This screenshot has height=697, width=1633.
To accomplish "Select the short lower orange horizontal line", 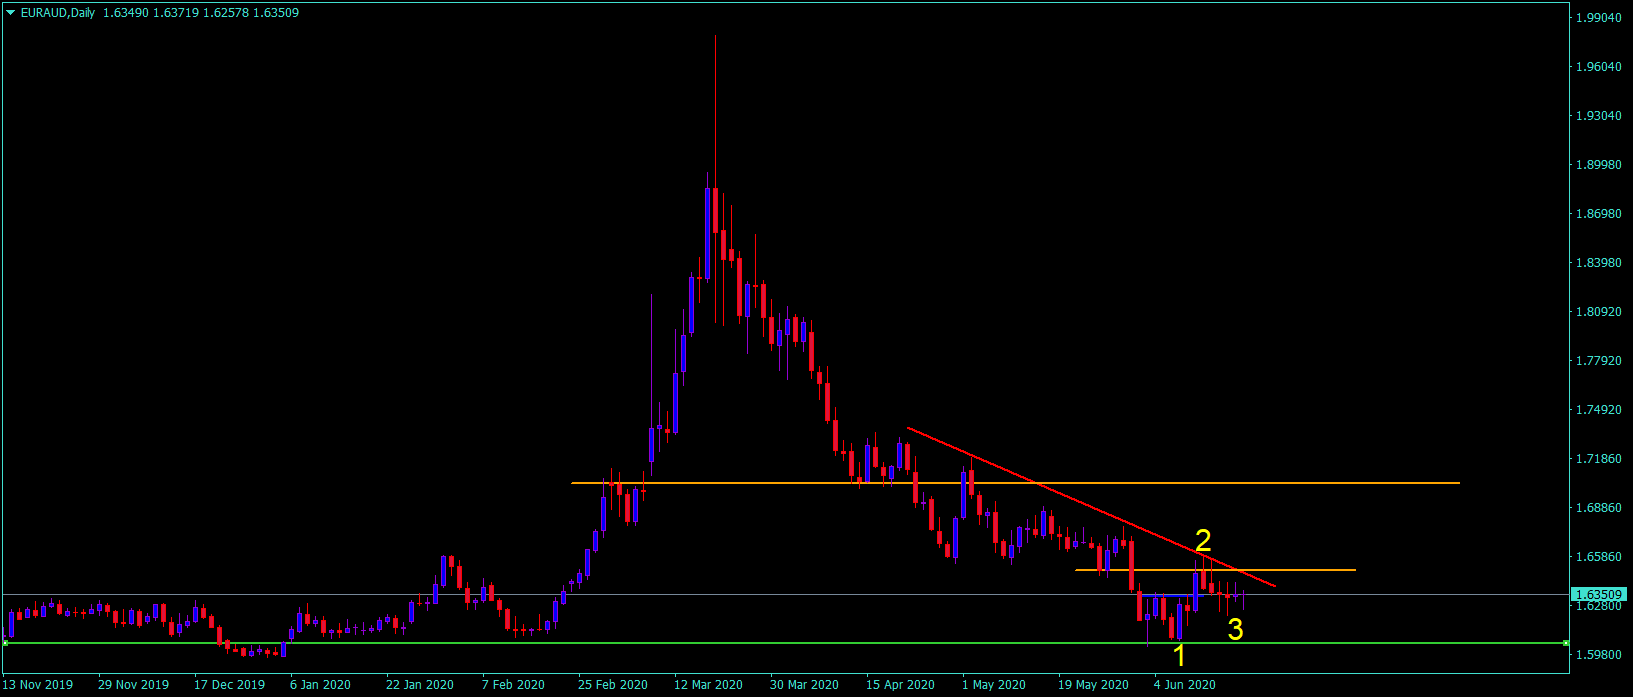I will 1215,570.
